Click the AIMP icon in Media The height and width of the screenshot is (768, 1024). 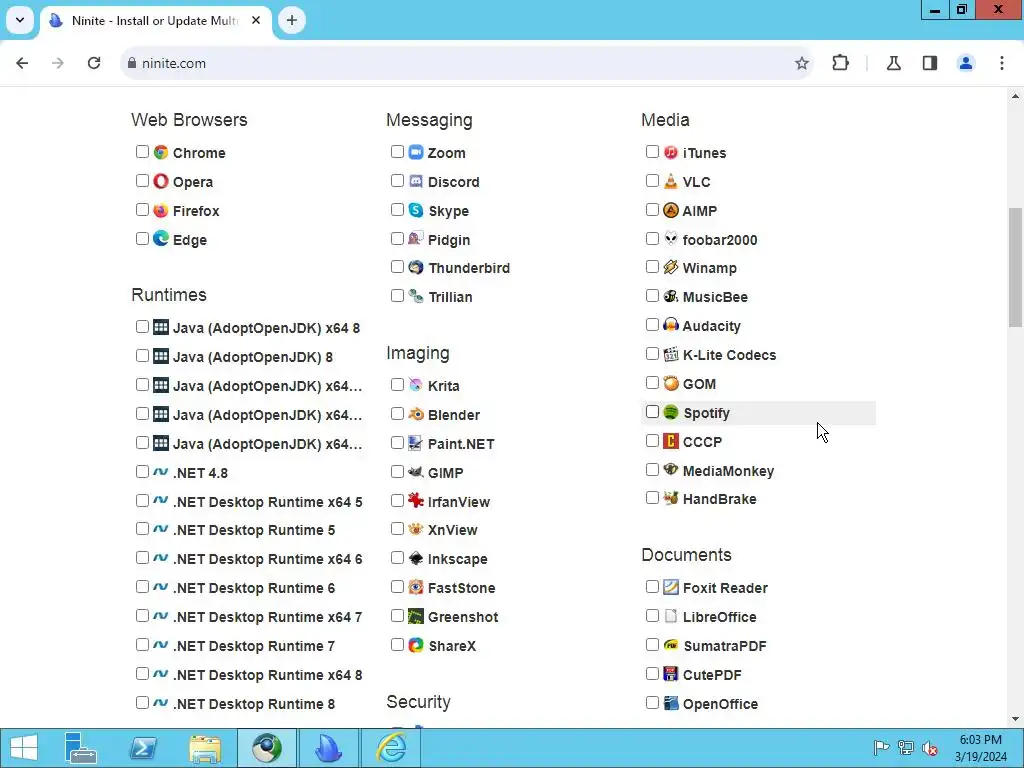click(x=671, y=210)
